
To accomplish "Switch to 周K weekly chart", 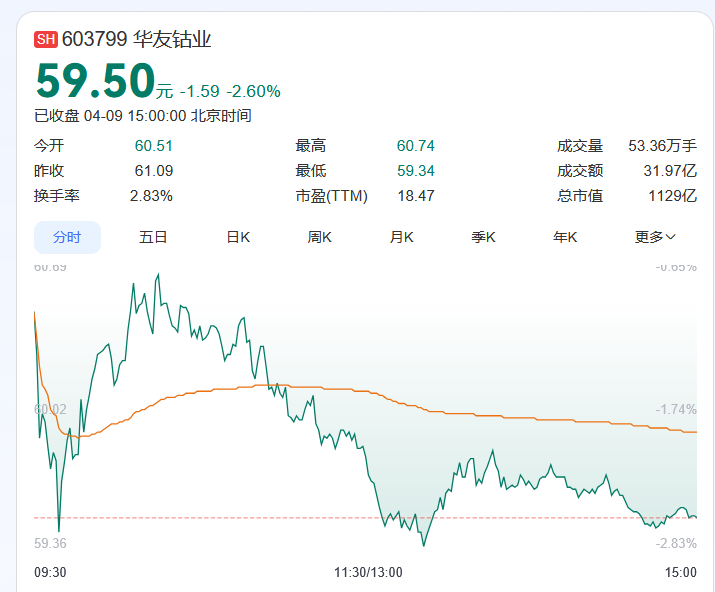I will click(320, 237).
